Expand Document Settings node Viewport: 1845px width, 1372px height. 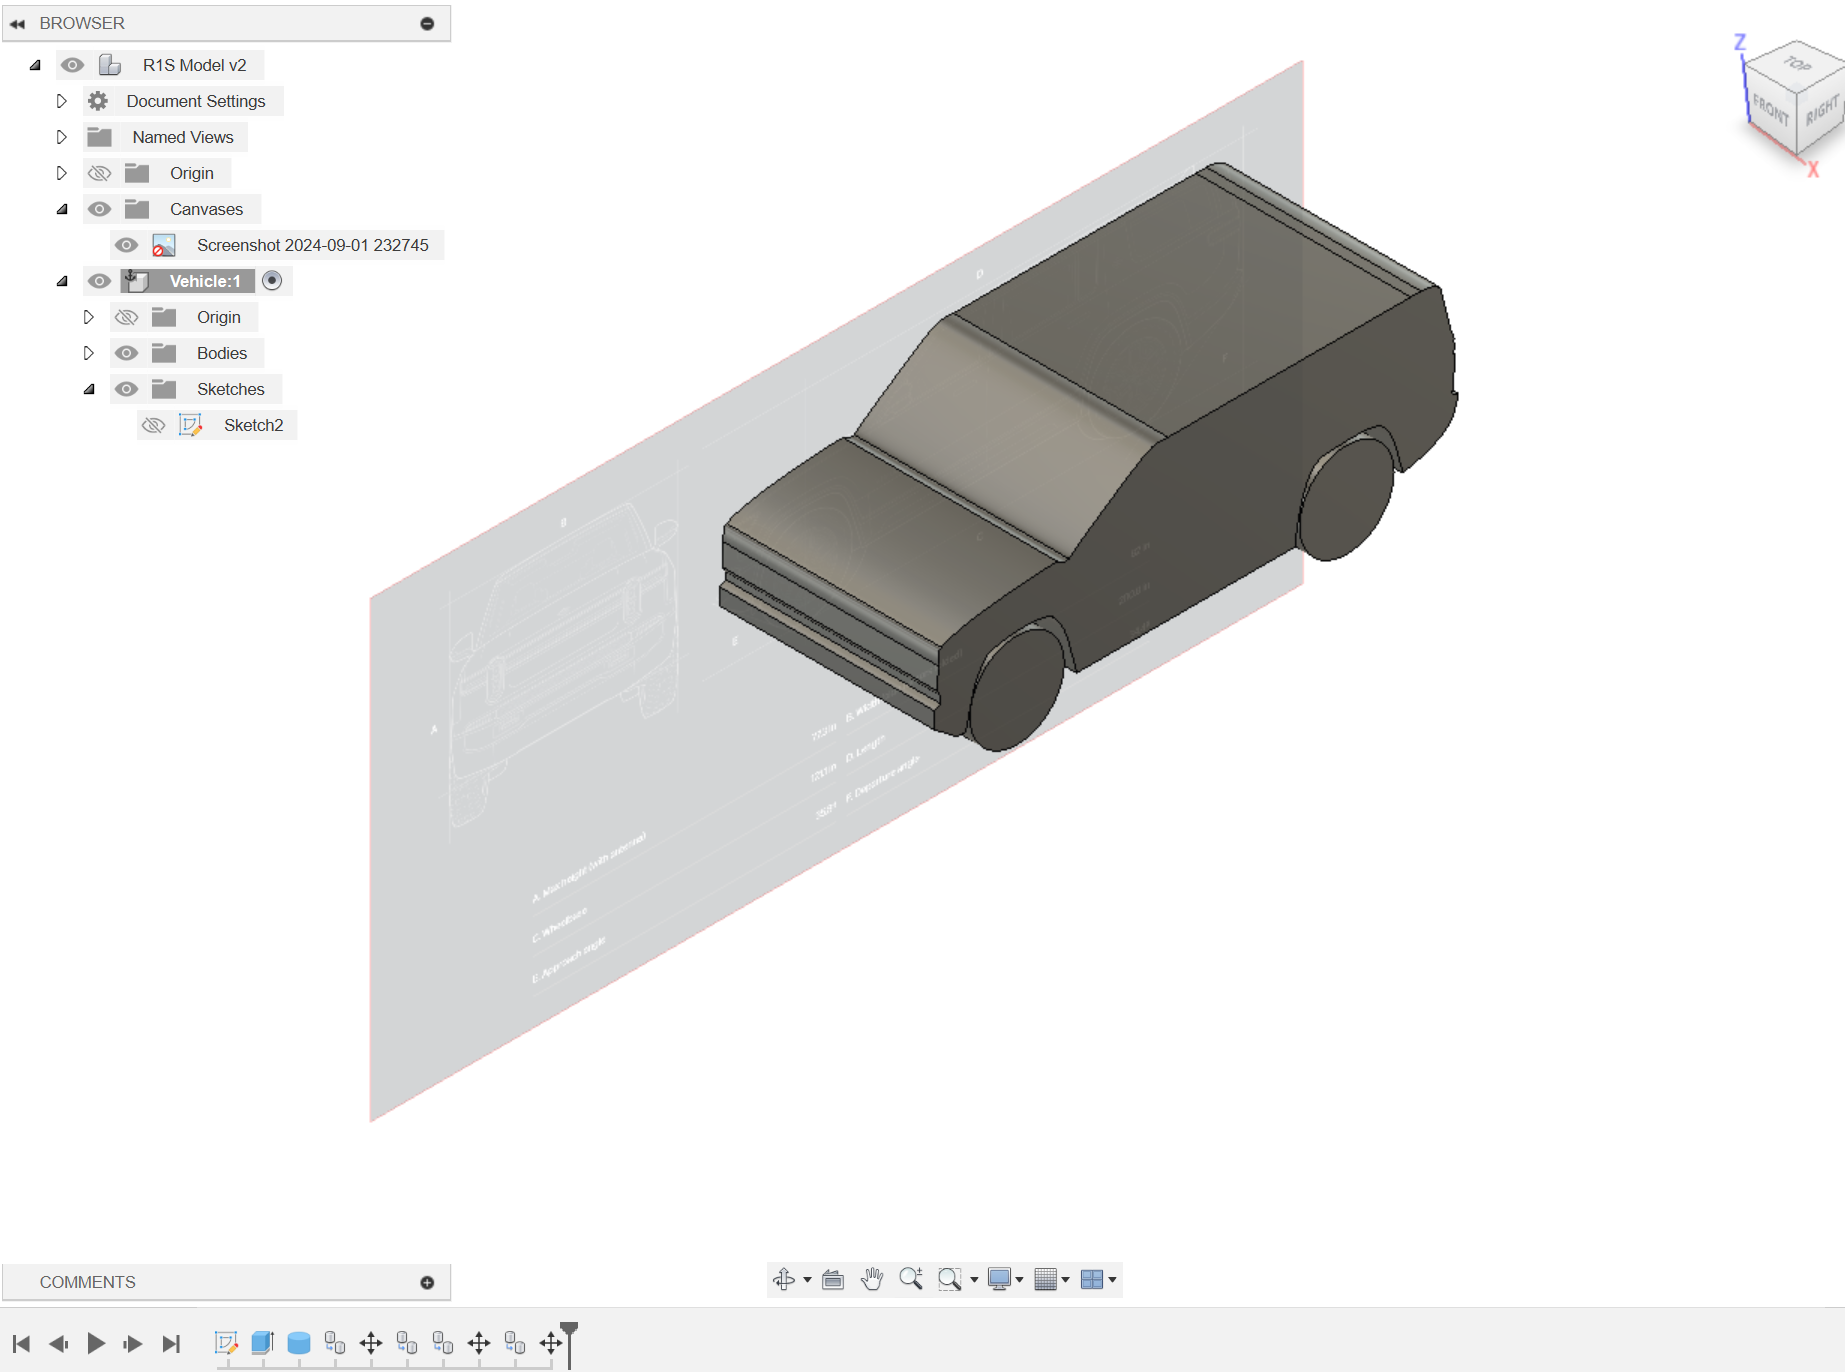61,101
